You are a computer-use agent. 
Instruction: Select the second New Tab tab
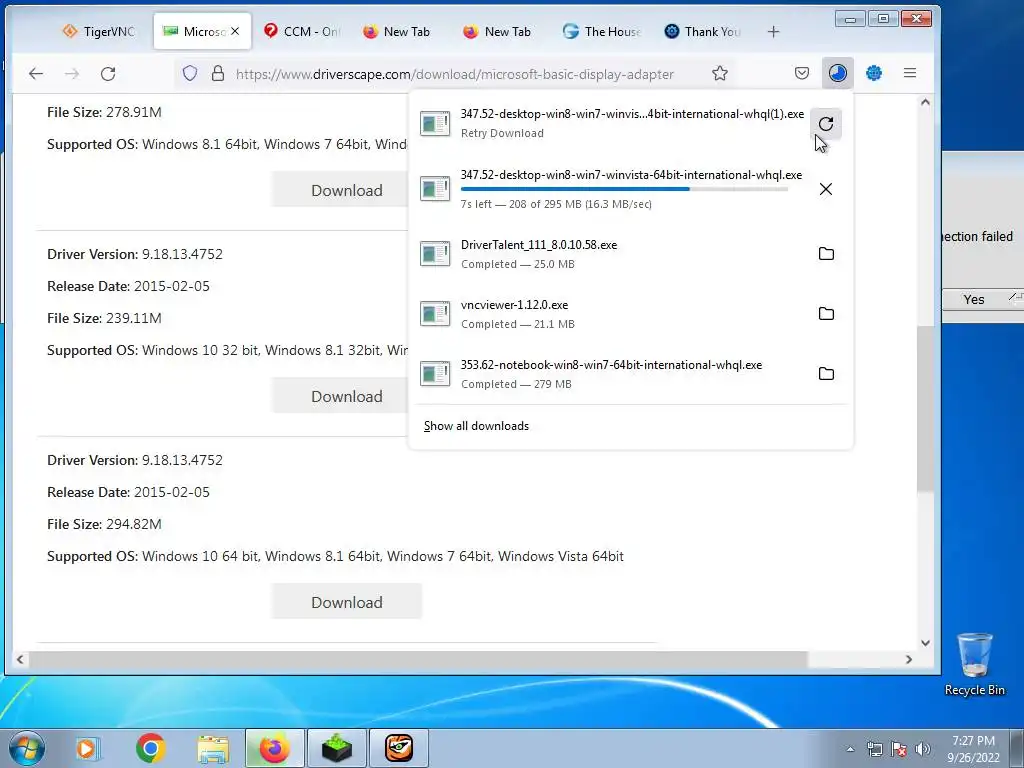[x=498, y=31]
